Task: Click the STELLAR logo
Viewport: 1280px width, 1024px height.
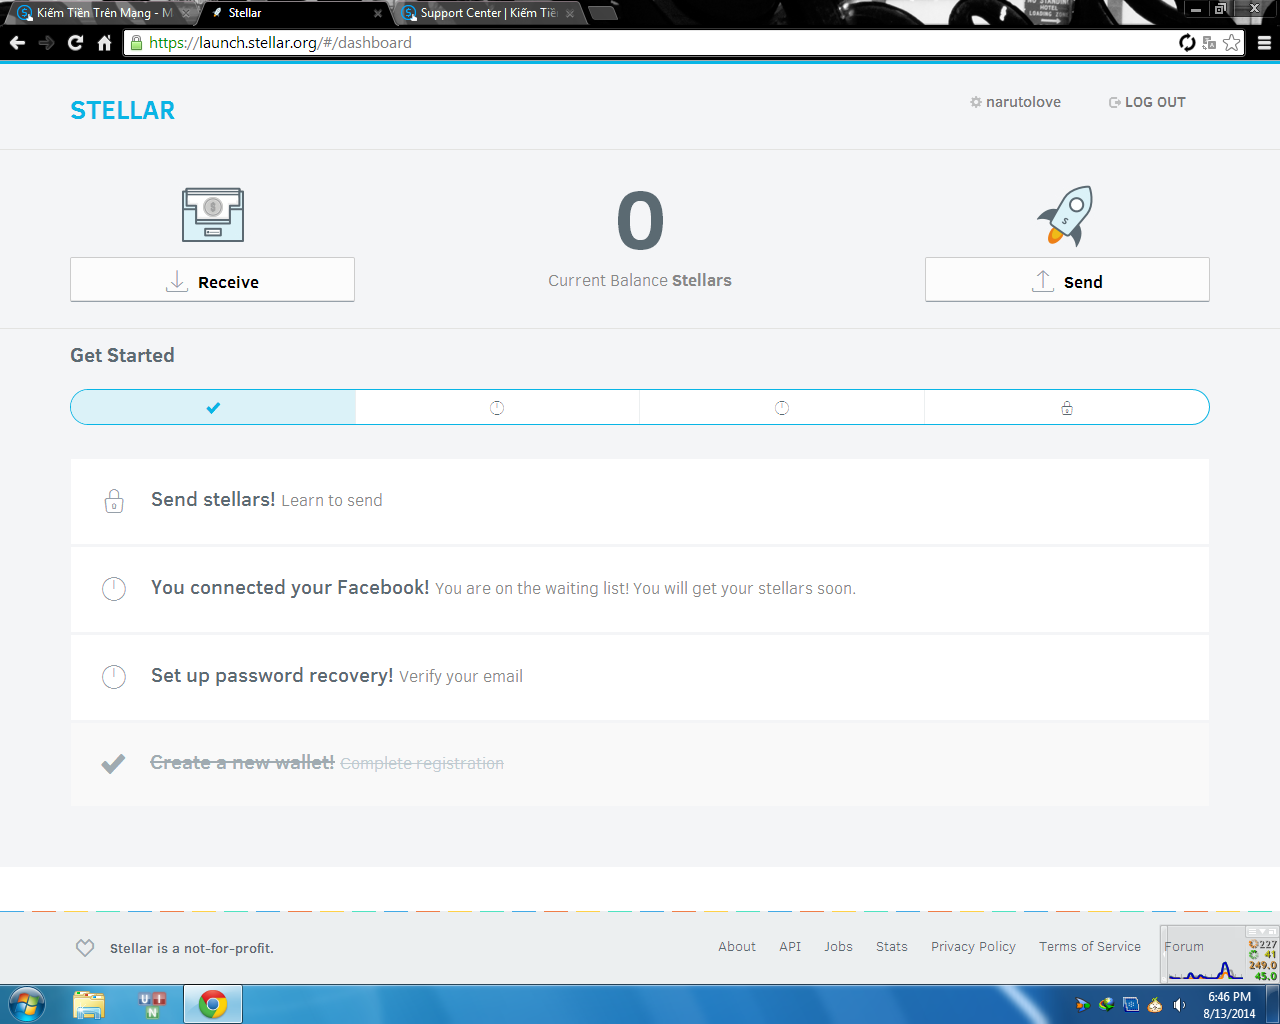Action: pos(122,110)
